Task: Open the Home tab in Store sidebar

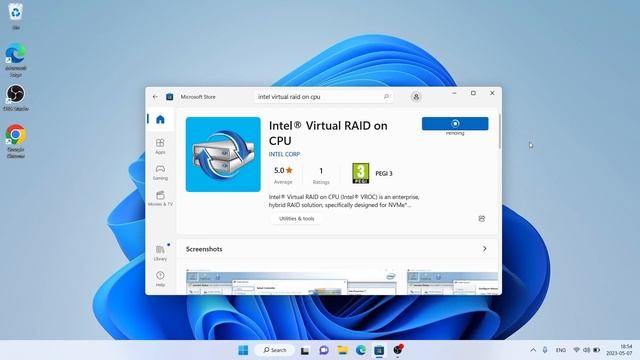Action: click(x=160, y=119)
